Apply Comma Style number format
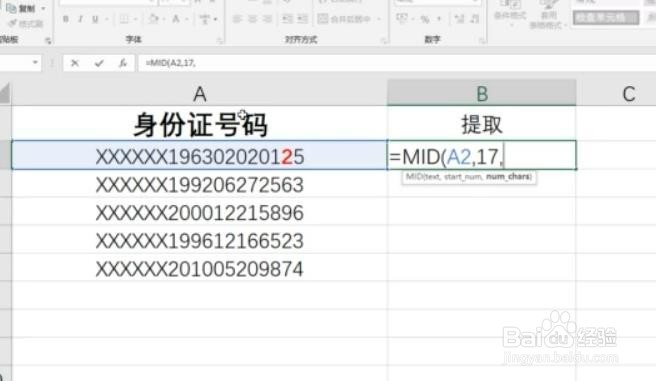This screenshot has width=656, height=381. (439, 19)
